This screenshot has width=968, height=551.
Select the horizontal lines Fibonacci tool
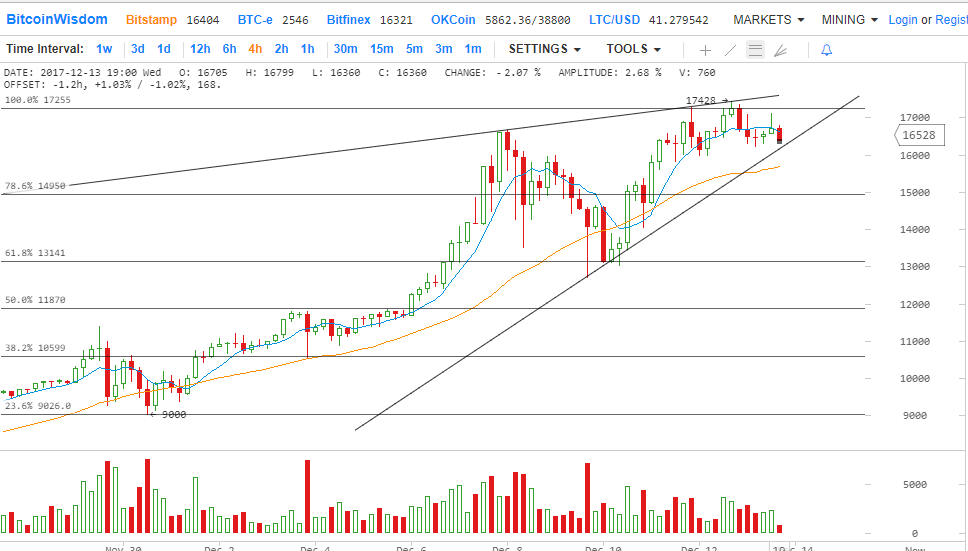(x=756, y=49)
